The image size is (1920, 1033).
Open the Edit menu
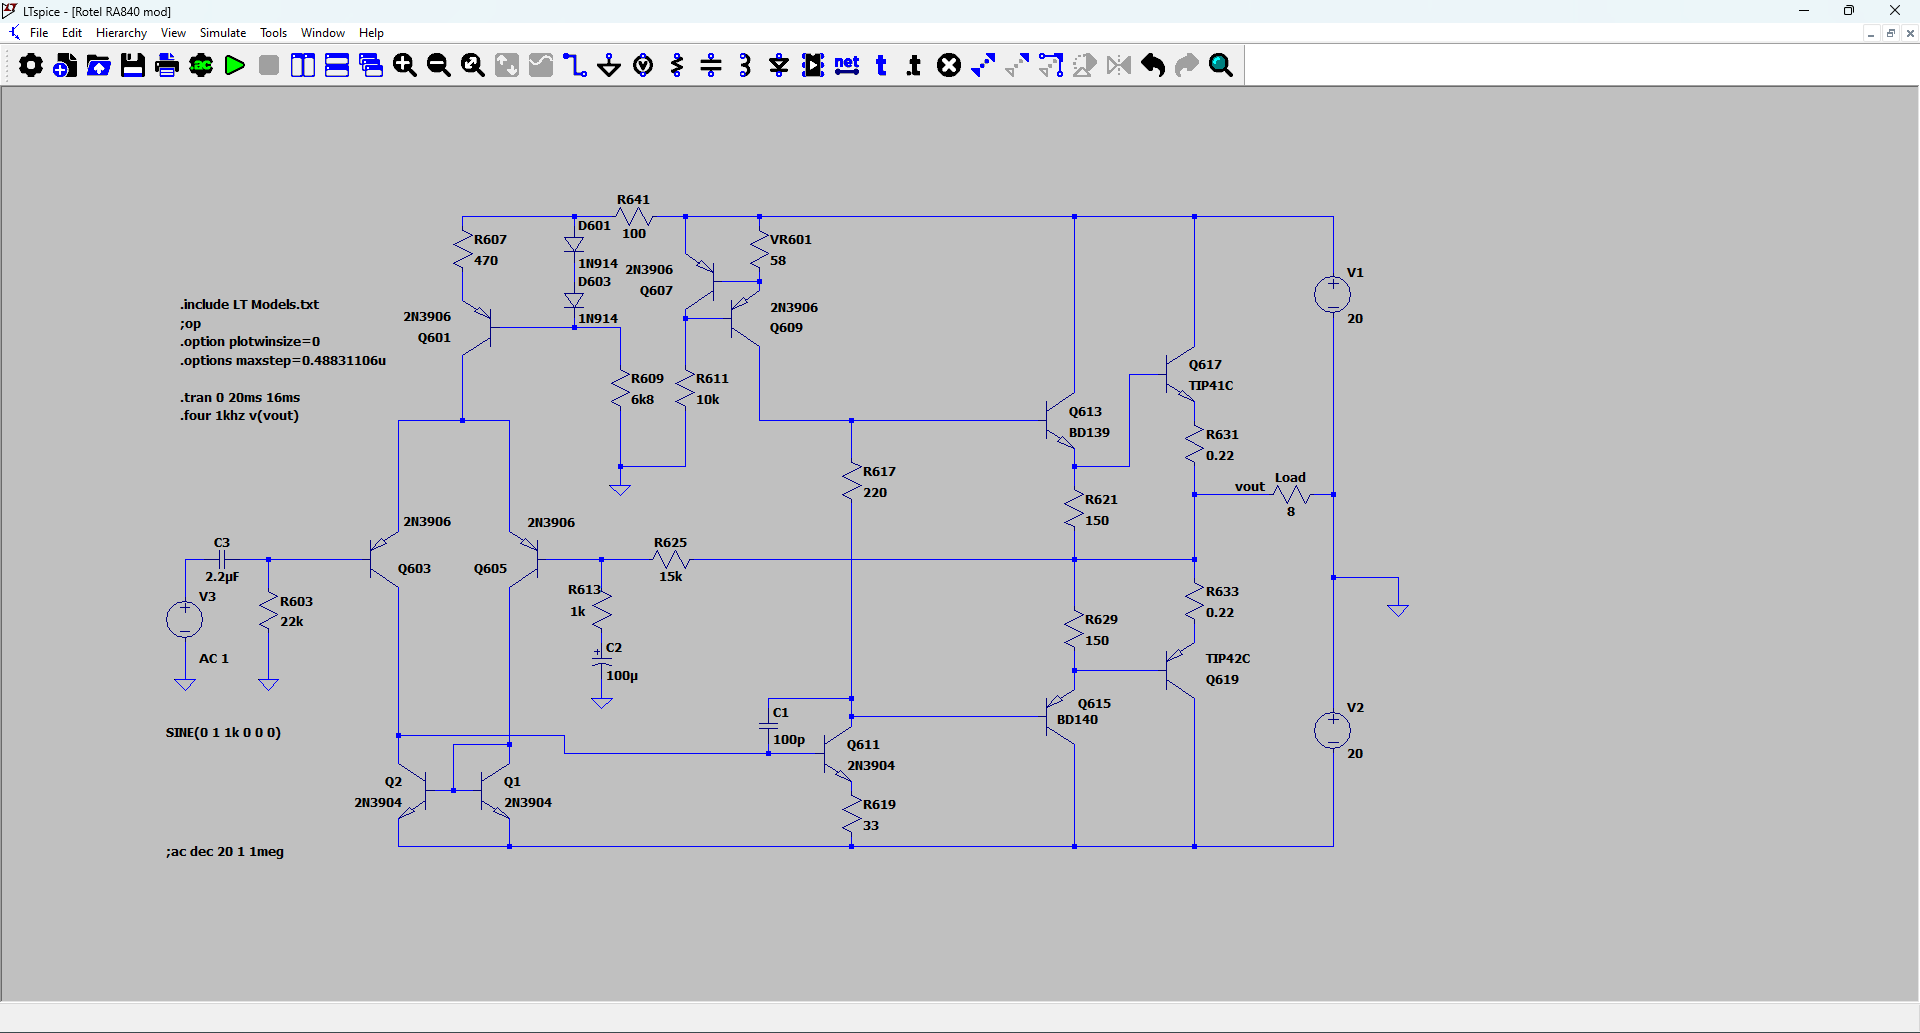coord(72,33)
